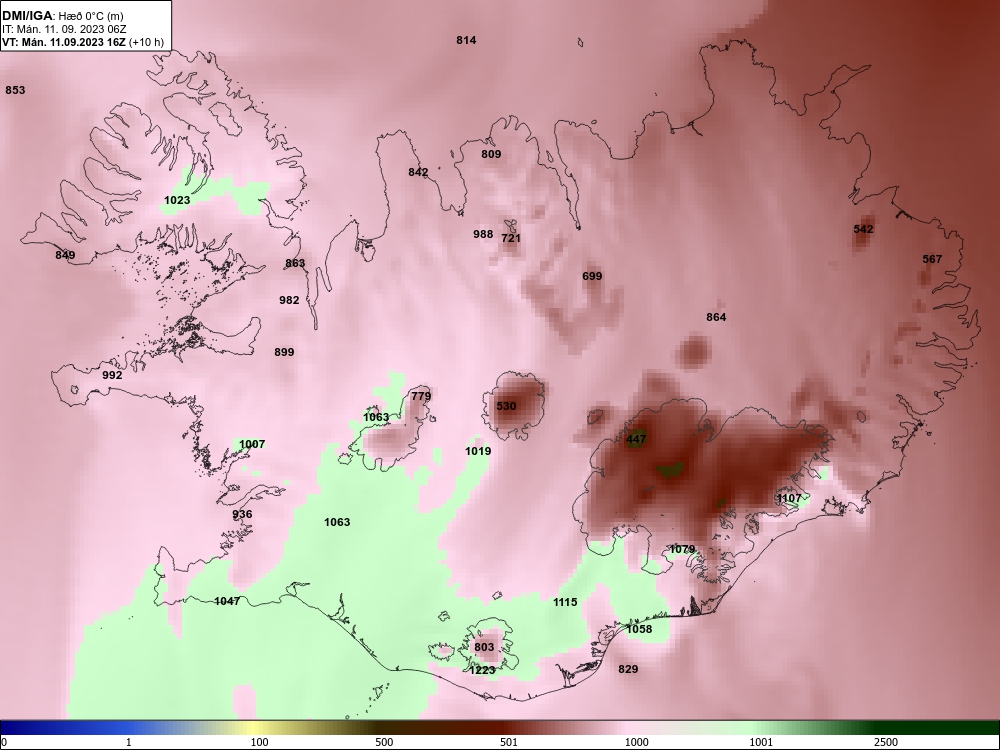Click the map value 542
Screen dimensions: 1000x750
coord(864,229)
